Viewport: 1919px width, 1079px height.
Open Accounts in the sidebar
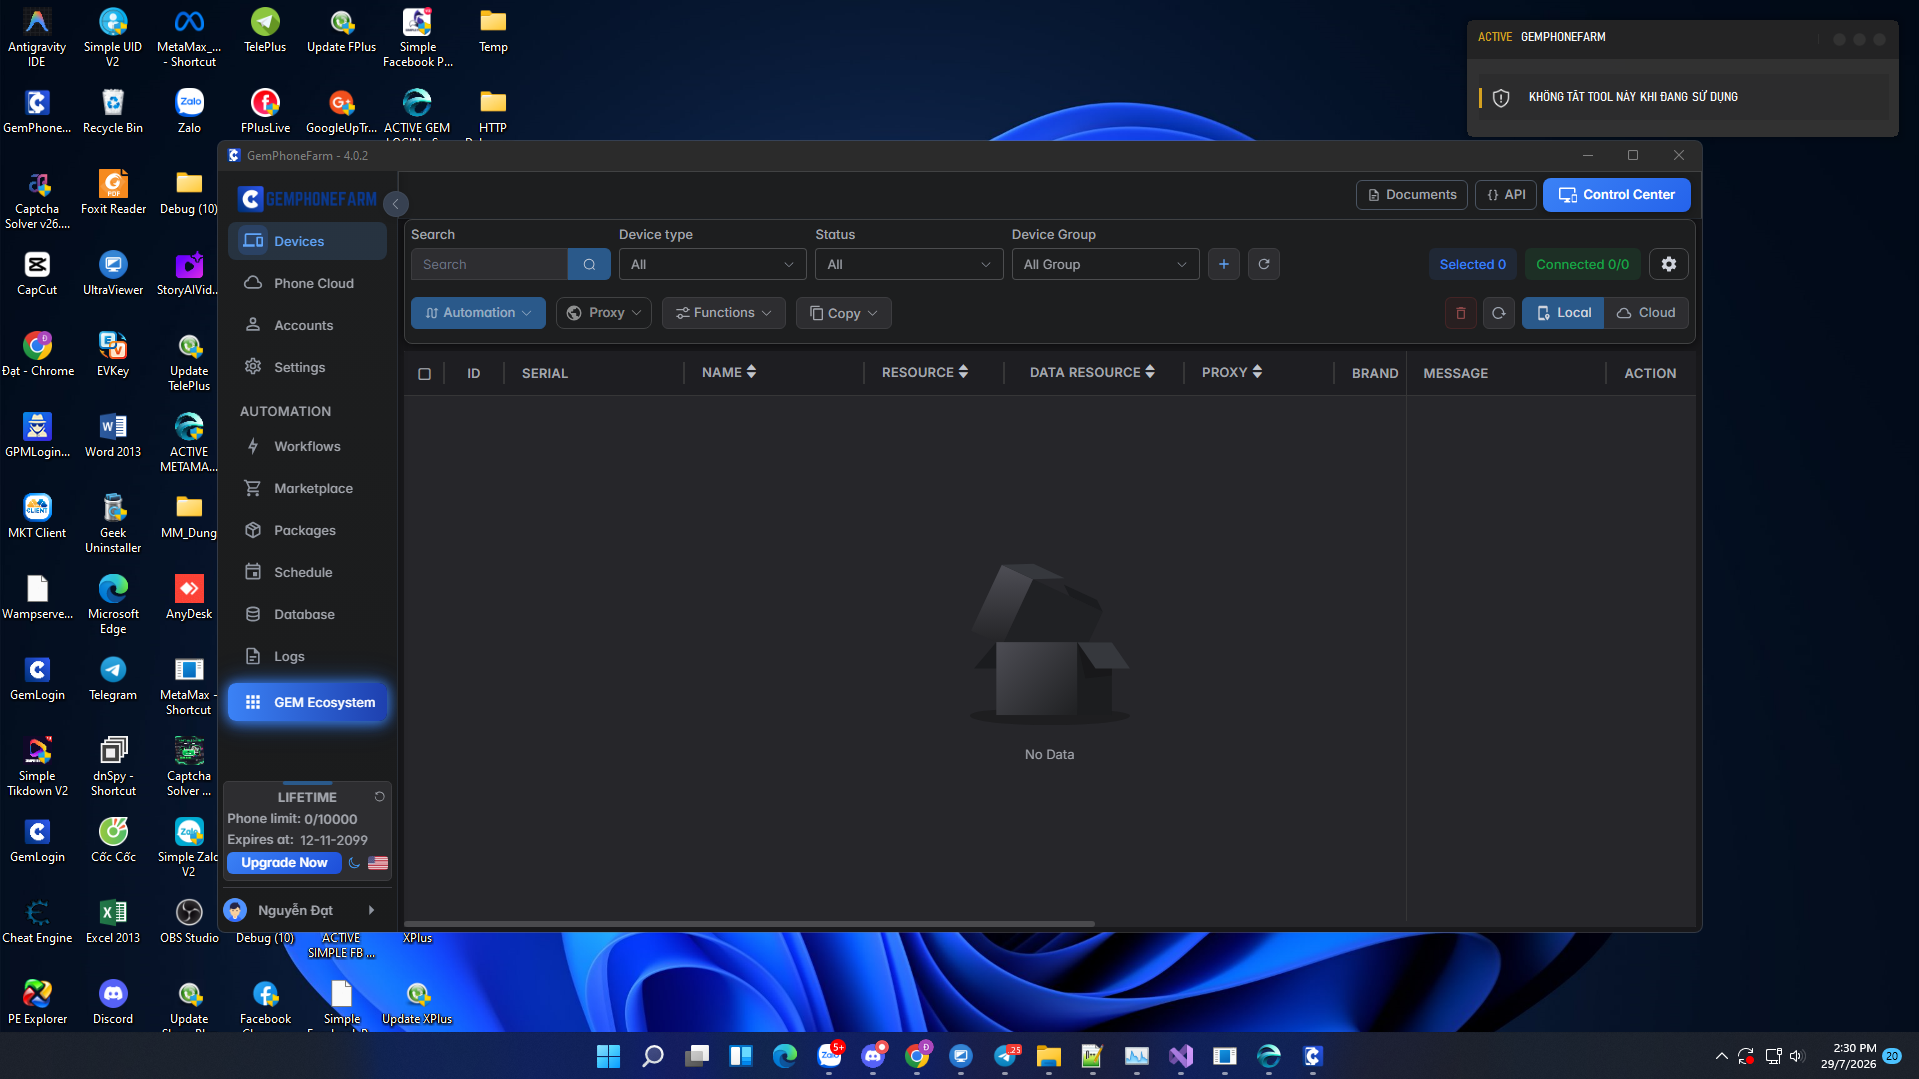307,325
